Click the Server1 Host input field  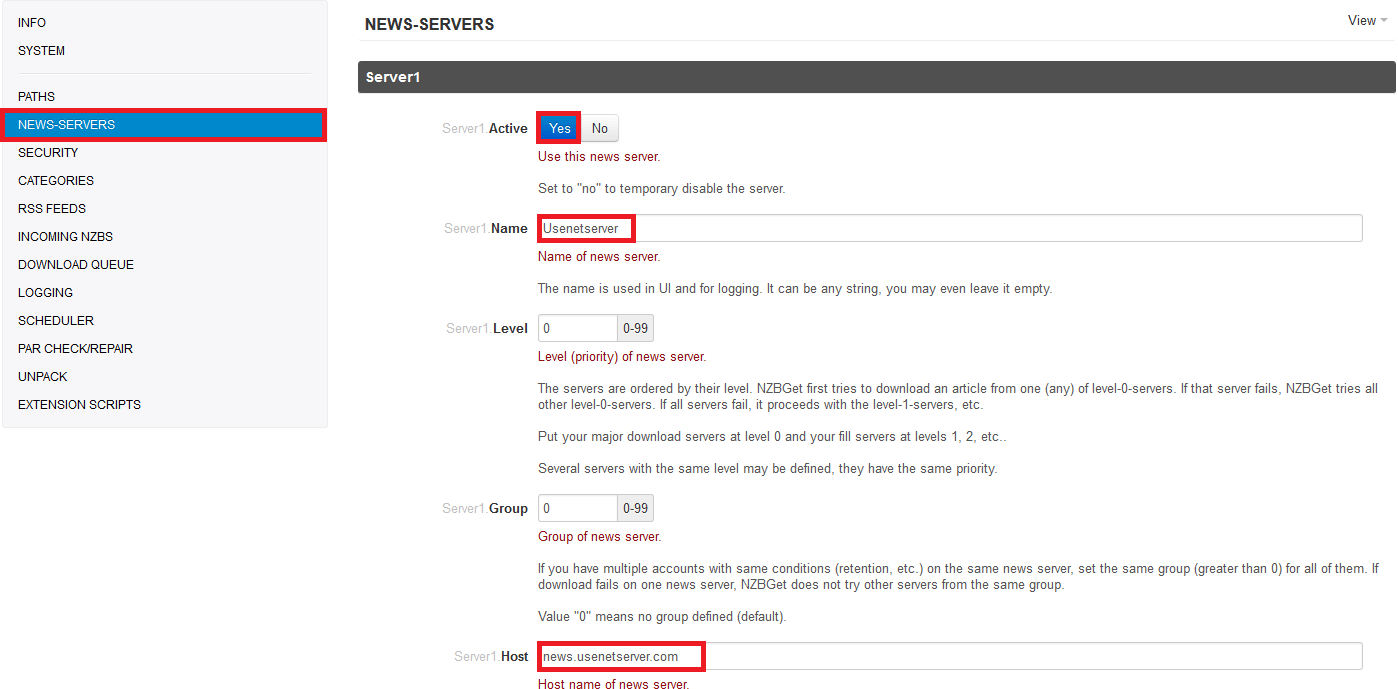pyautogui.click(x=950, y=656)
